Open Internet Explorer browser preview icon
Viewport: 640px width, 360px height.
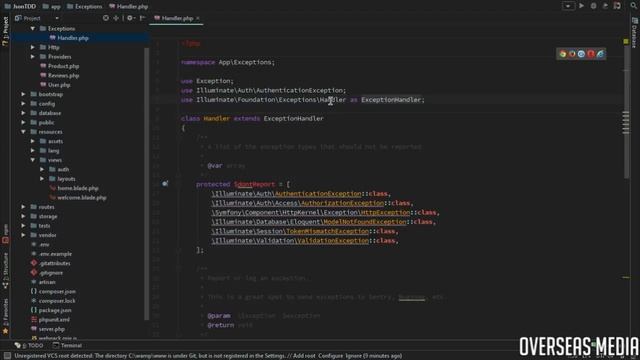click(x=600, y=54)
